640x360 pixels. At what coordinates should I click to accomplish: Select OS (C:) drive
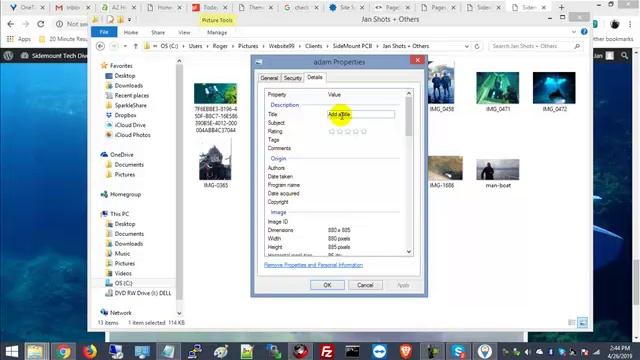(x=123, y=283)
